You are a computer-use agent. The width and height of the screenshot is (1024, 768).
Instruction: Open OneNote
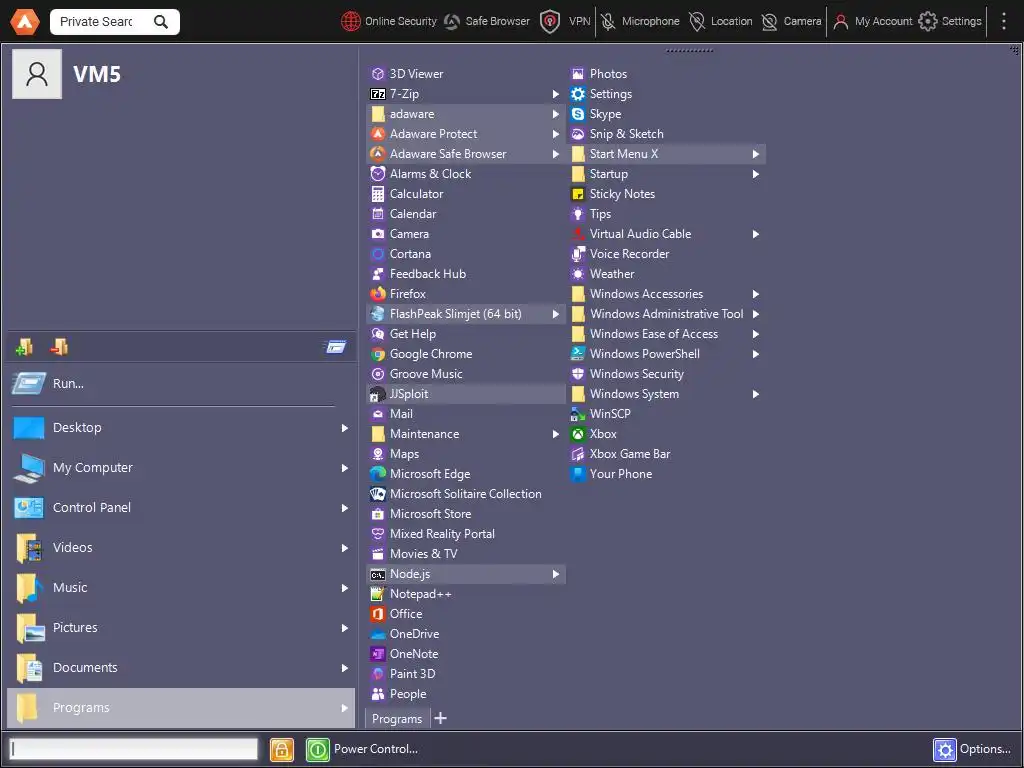pos(467,654)
